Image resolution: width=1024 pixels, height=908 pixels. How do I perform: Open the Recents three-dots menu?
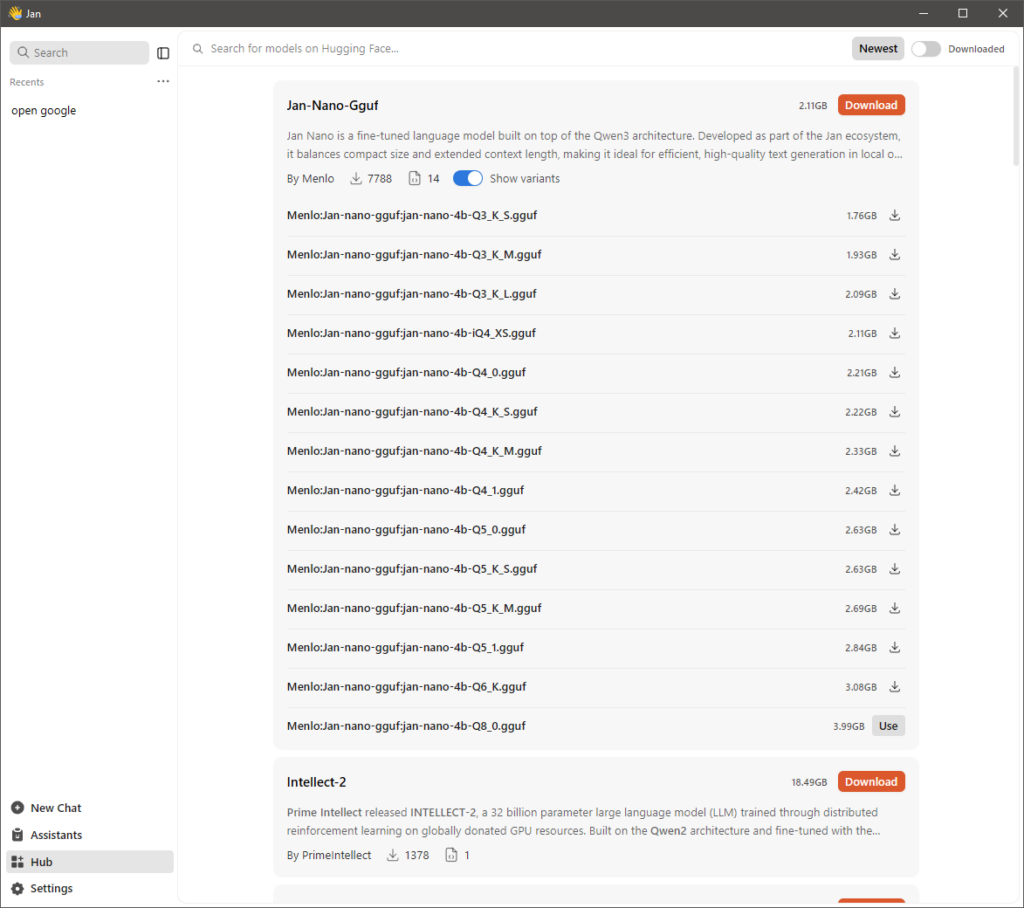(x=163, y=82)
